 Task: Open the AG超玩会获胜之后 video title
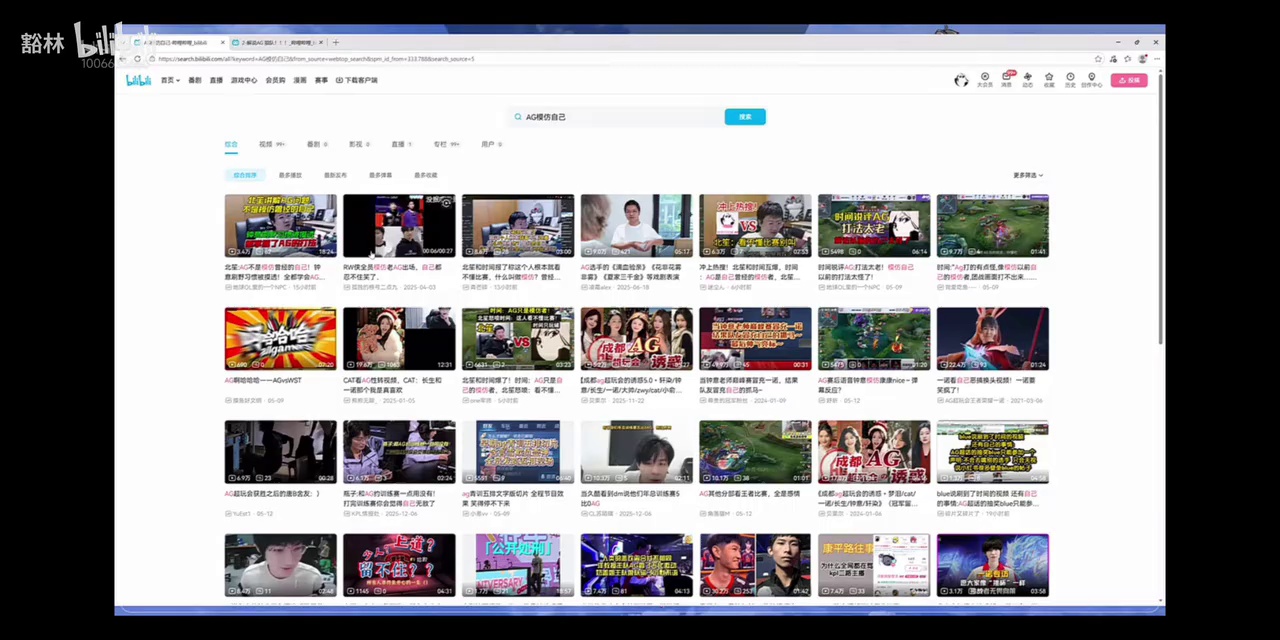[273, 493]
